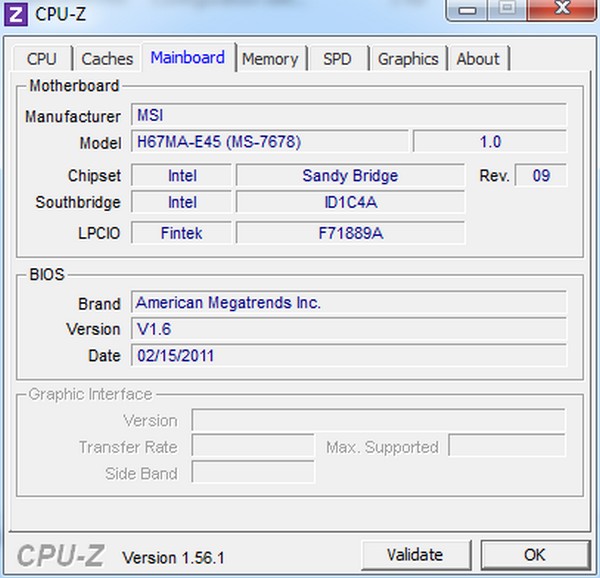600x578 pixels.
Task: Click the Version 1.56.1 label
Action: coord(173,557)
